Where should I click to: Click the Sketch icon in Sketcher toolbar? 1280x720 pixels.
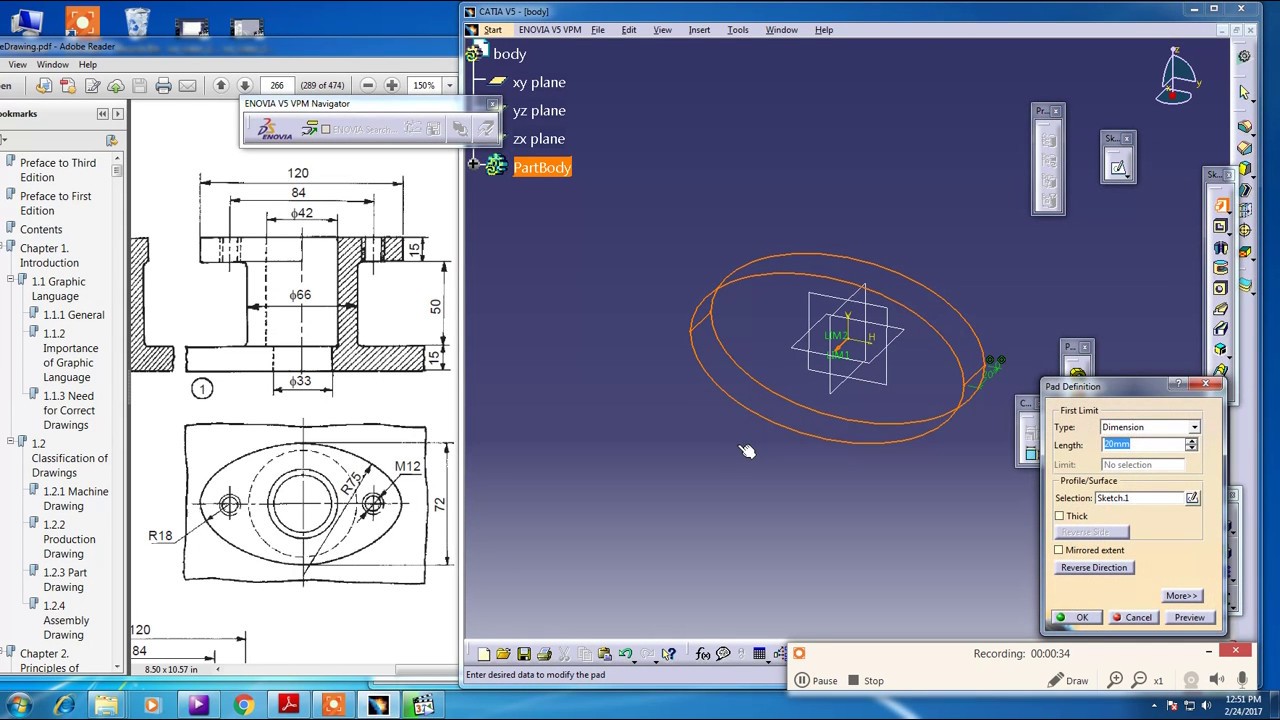1118,168
